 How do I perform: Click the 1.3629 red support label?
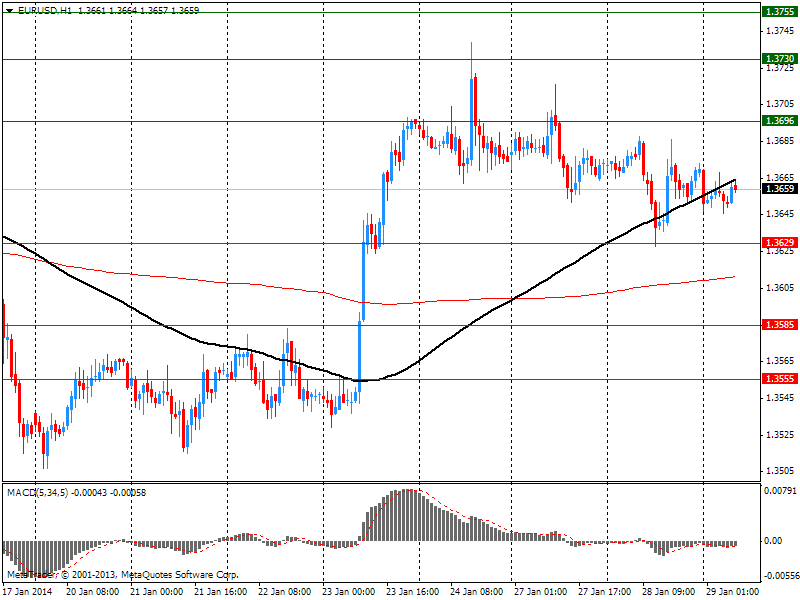click(780, 243)
